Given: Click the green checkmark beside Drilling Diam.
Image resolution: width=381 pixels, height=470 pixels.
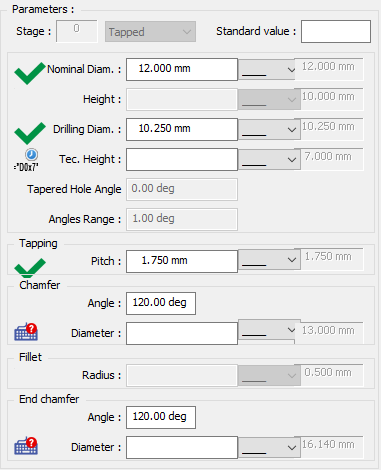Looking at the screenshot, I should tap(30, 133).
